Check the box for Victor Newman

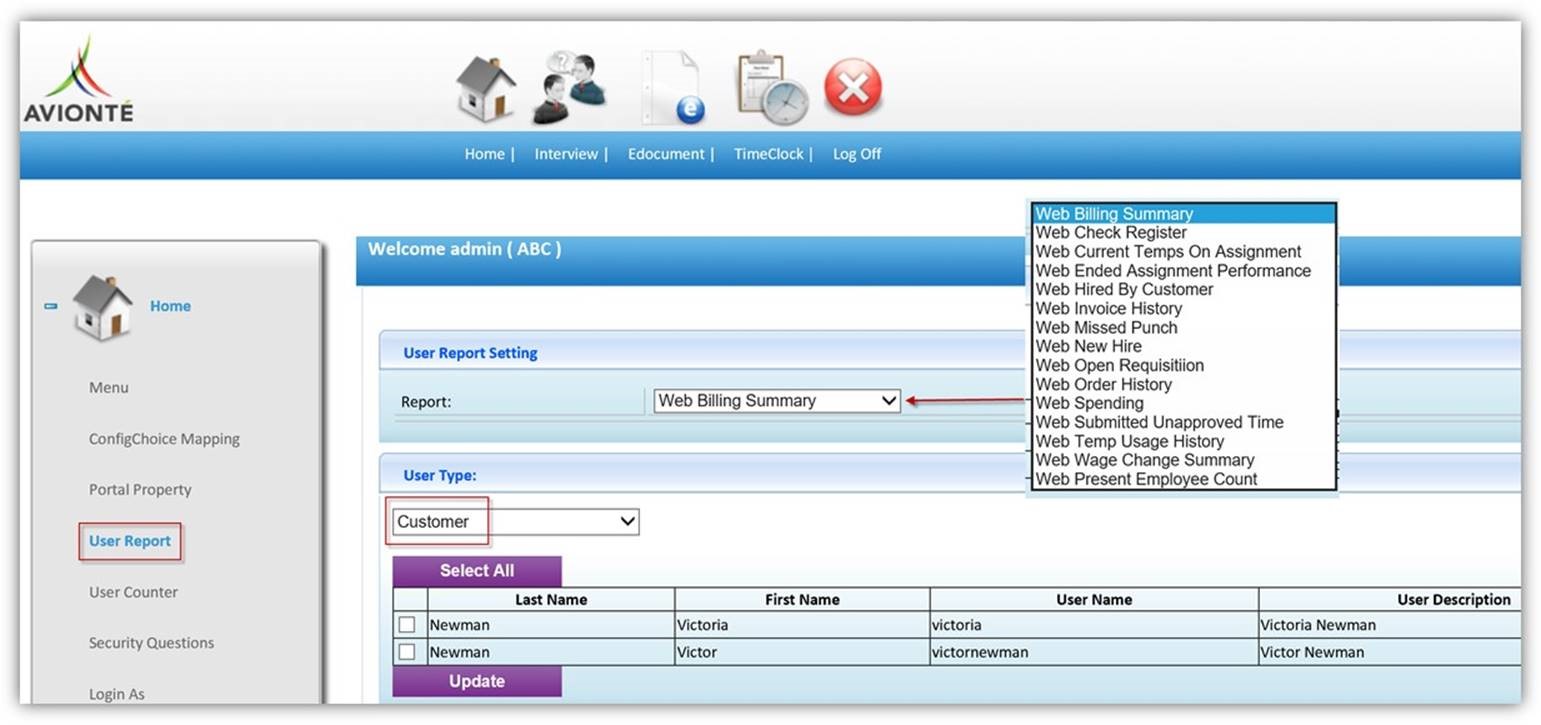406,651
